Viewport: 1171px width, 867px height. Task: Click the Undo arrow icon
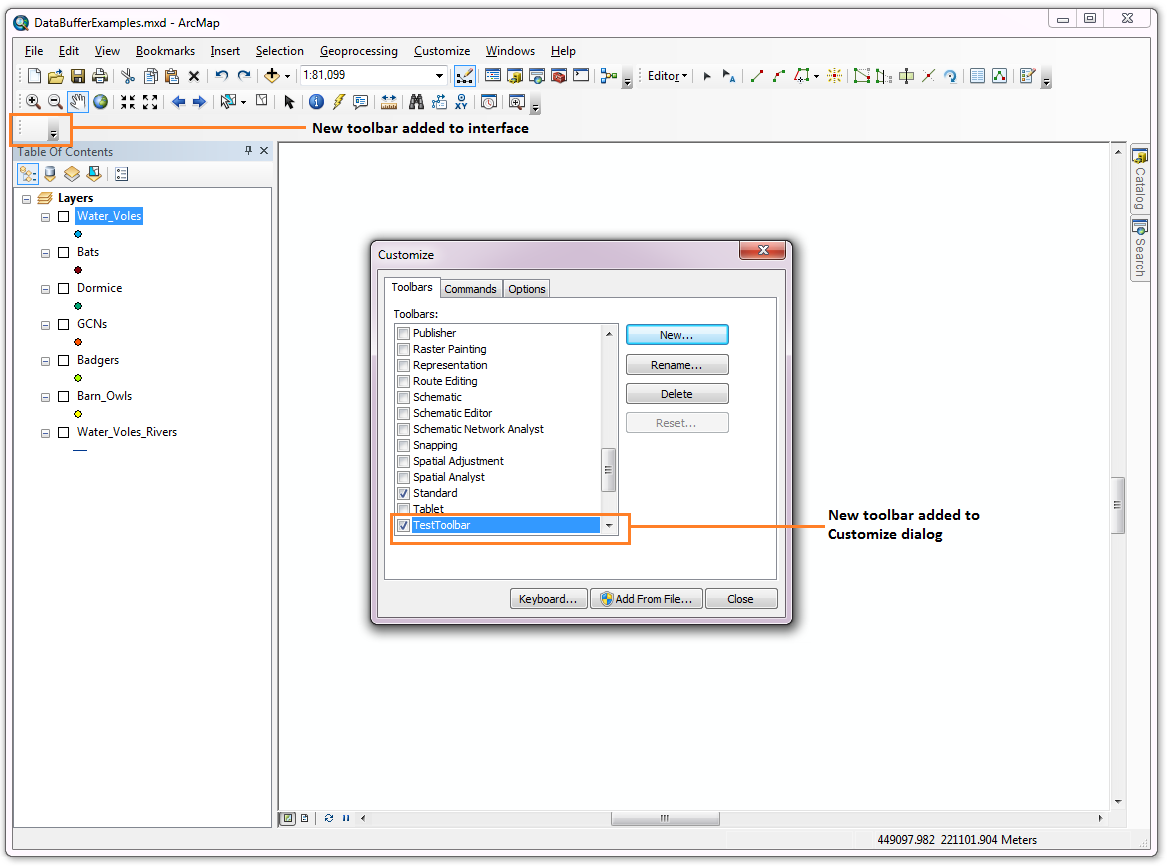coord(221,75)
